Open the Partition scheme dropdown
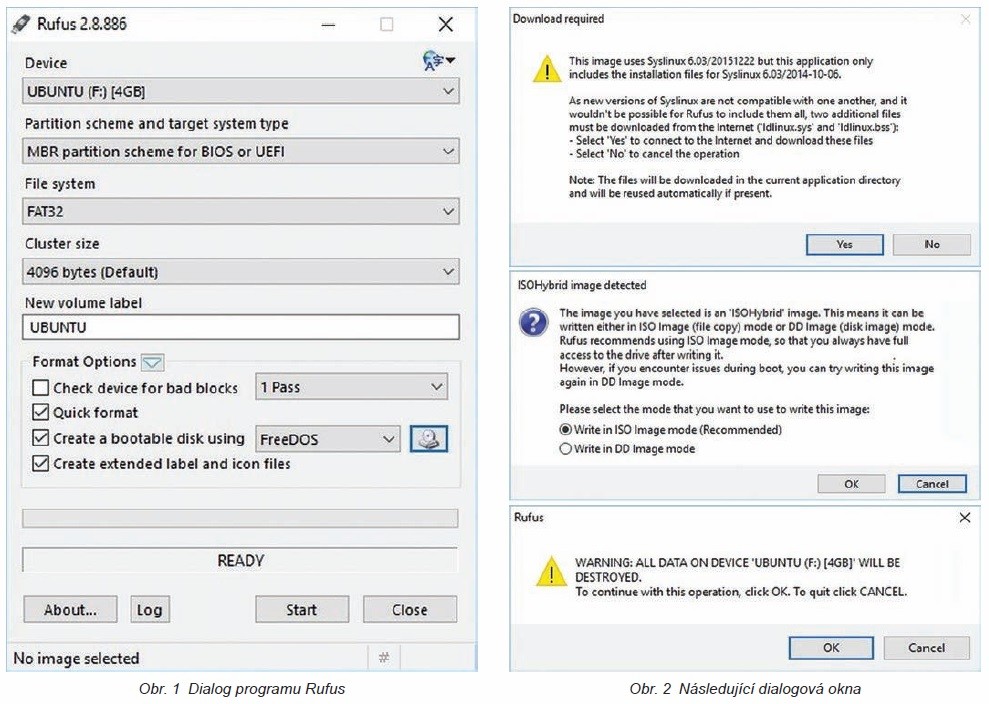 click(240, 151)
